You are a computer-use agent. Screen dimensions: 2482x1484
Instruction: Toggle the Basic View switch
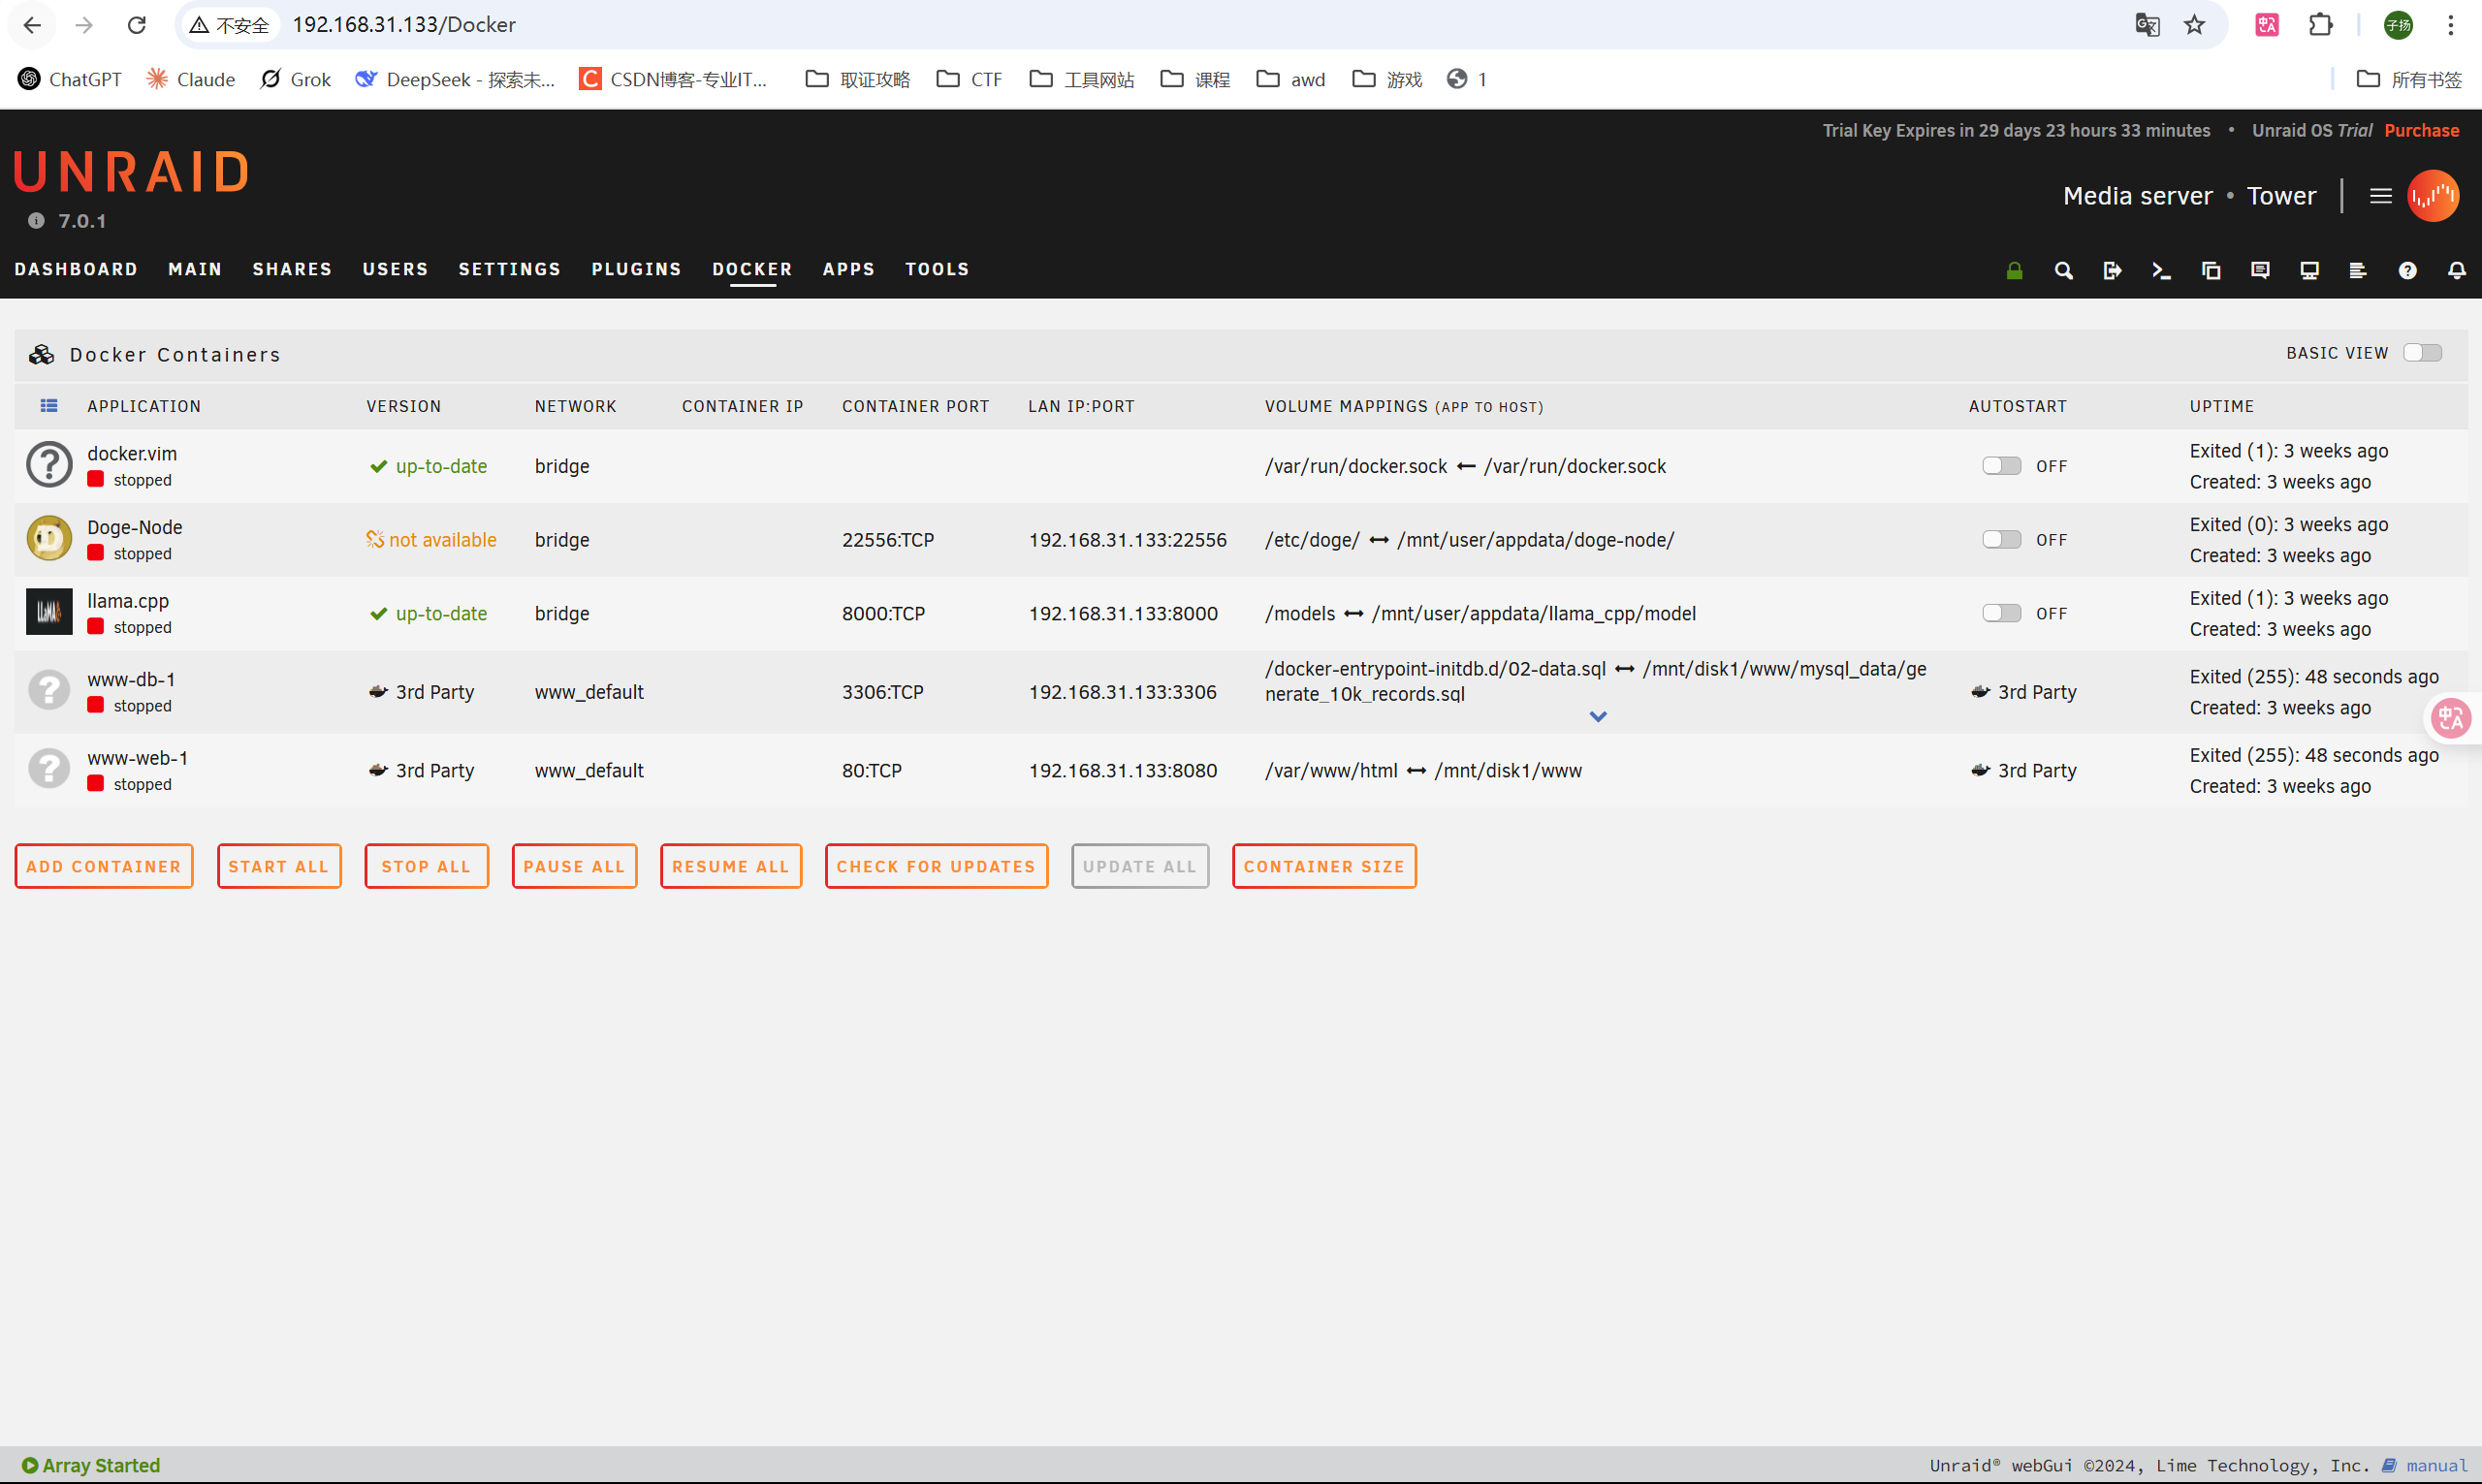pos(2422,353)
